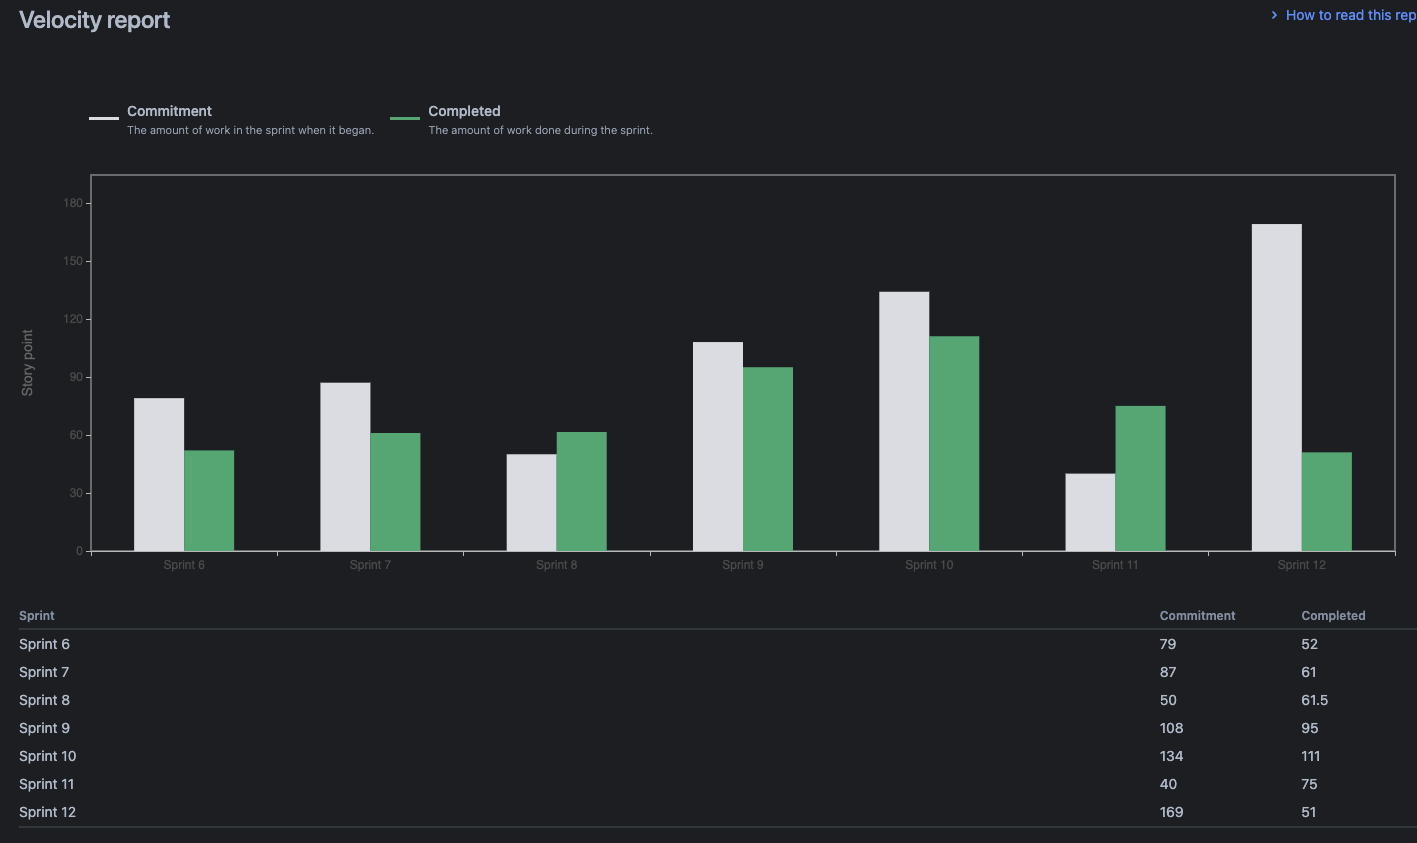
Task: Click the chevron beside 'How to read this report'
Action: pos(1274,15)
